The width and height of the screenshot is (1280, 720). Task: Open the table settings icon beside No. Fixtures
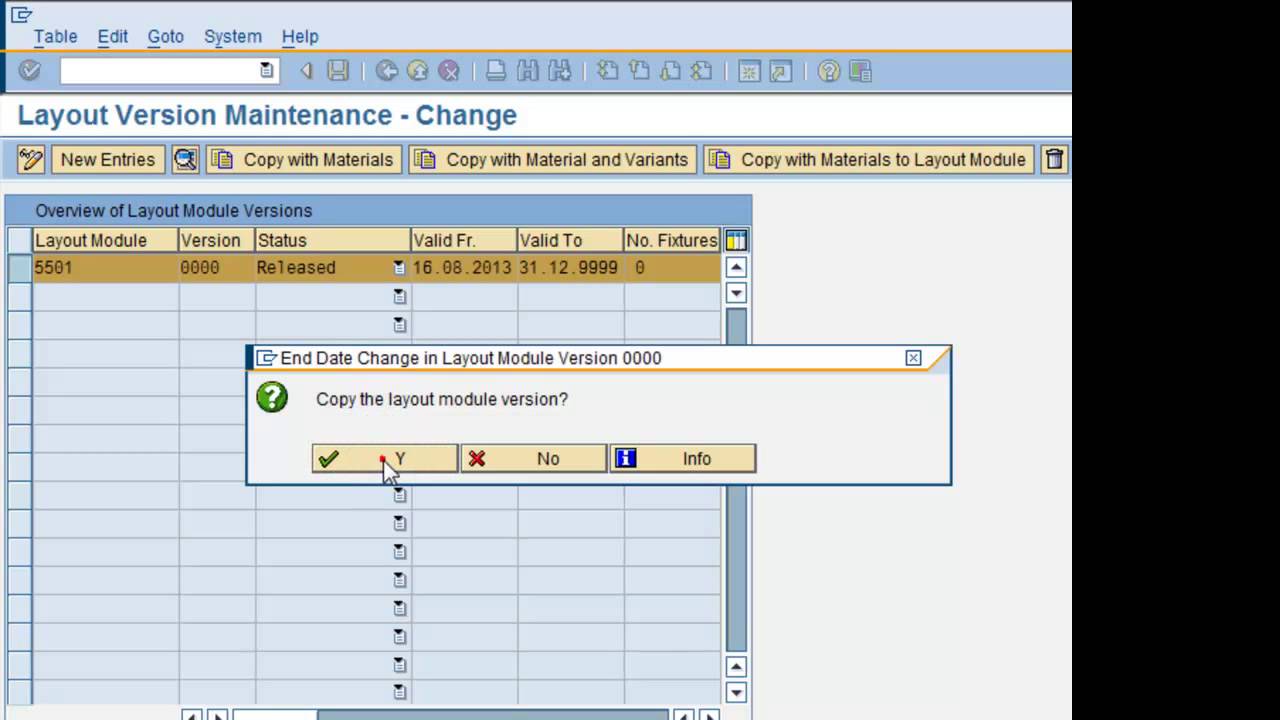click(736, 240)
